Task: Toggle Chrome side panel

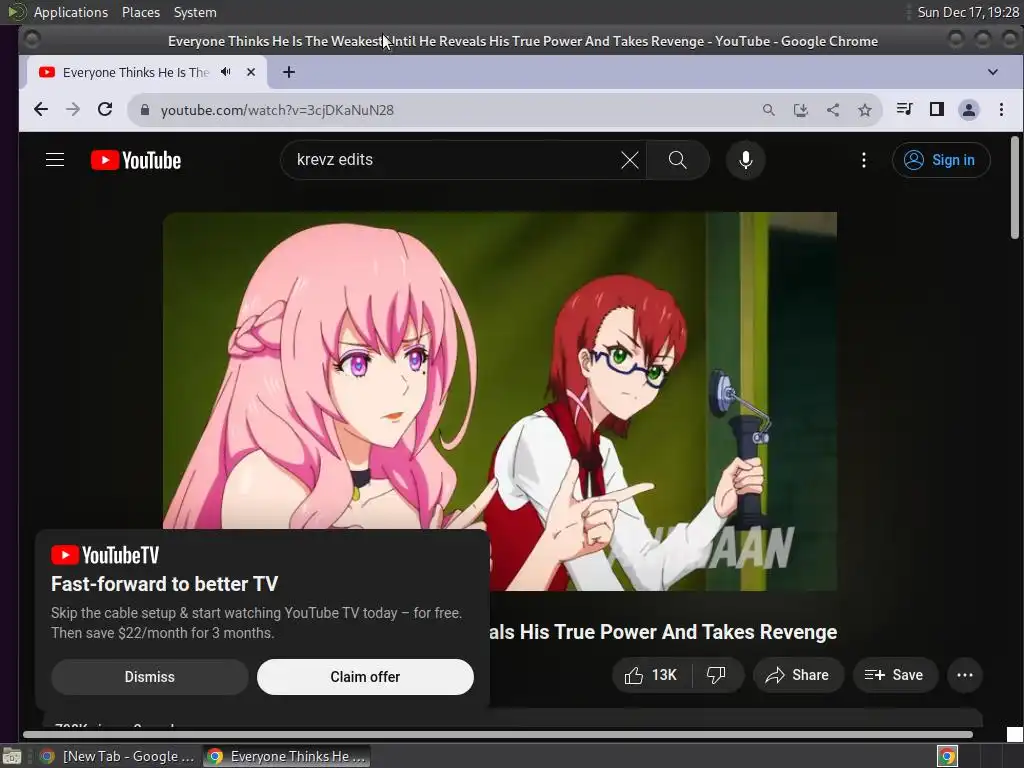Action: (936, 109)
